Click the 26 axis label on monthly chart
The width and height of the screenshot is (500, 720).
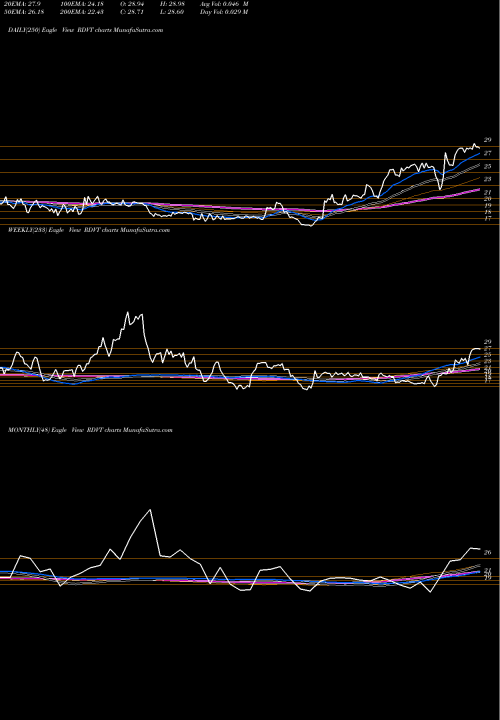tap(488, 552)
